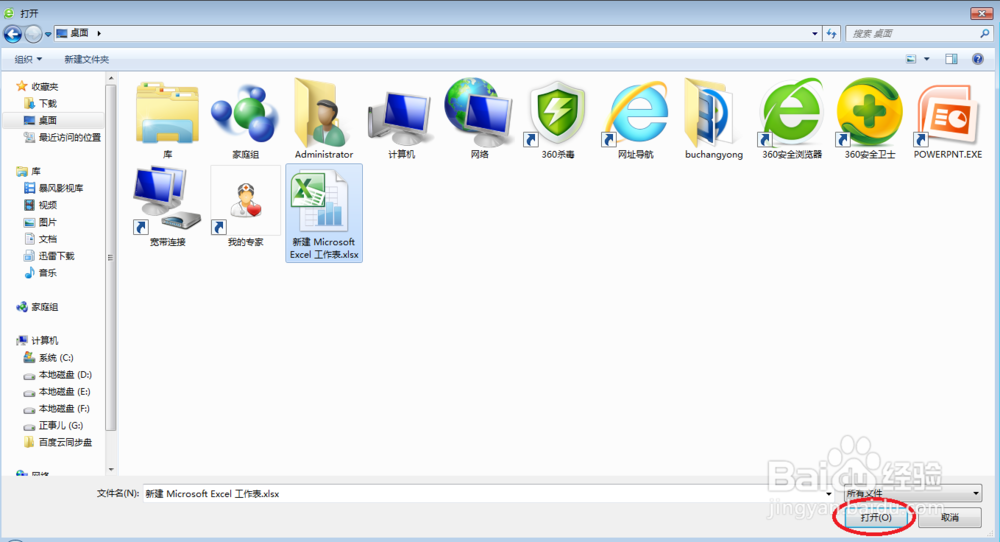Open view options dropdown arrow
The height and width of the screenshot is (542, 1000).
point(927,59)
